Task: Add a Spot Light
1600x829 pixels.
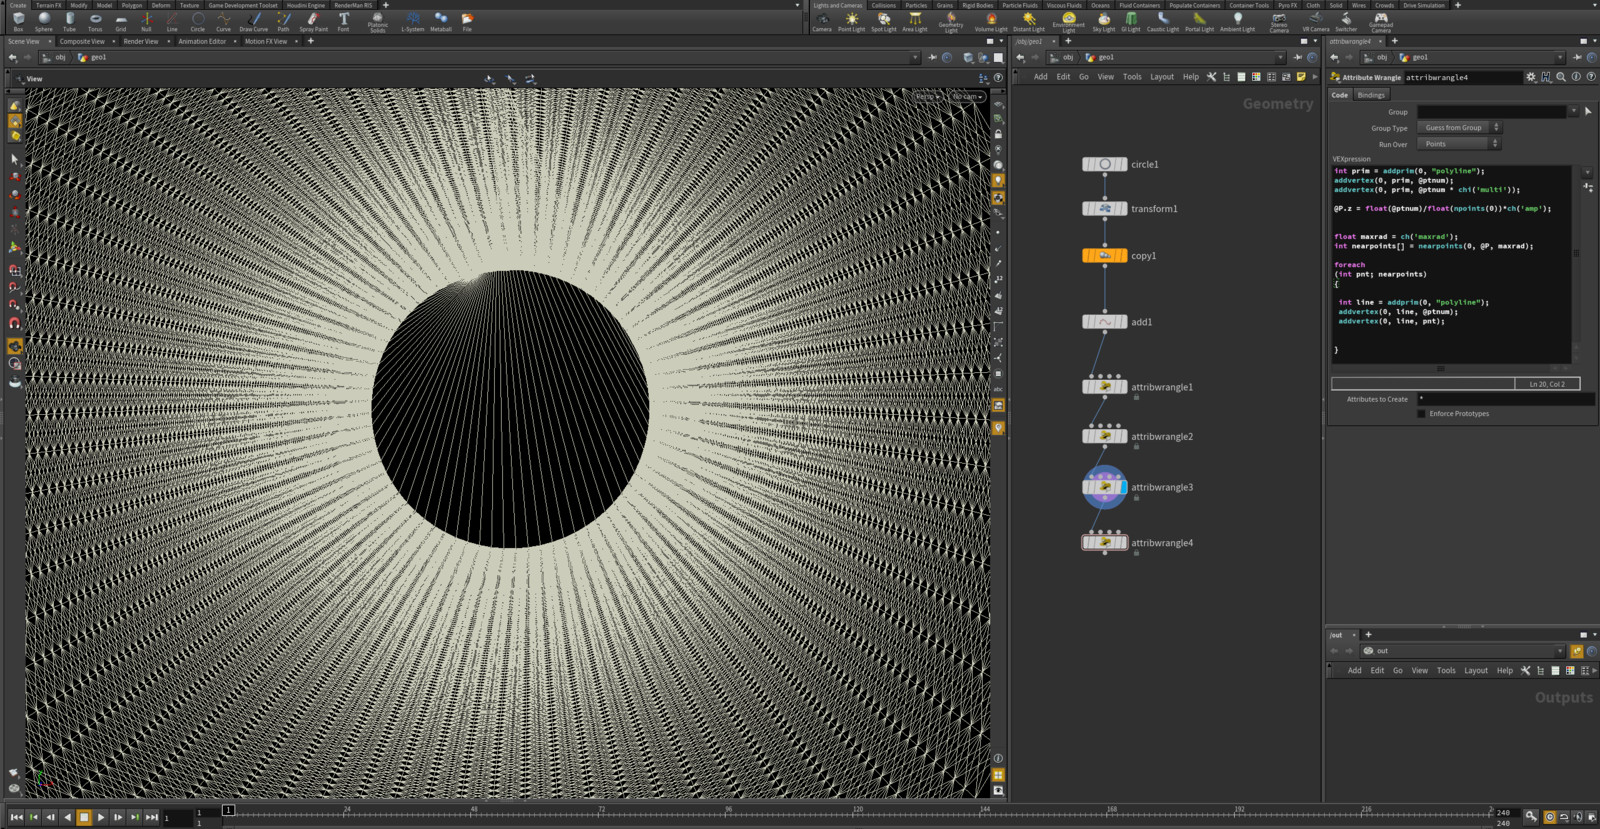Action: (x=884, y=22)
